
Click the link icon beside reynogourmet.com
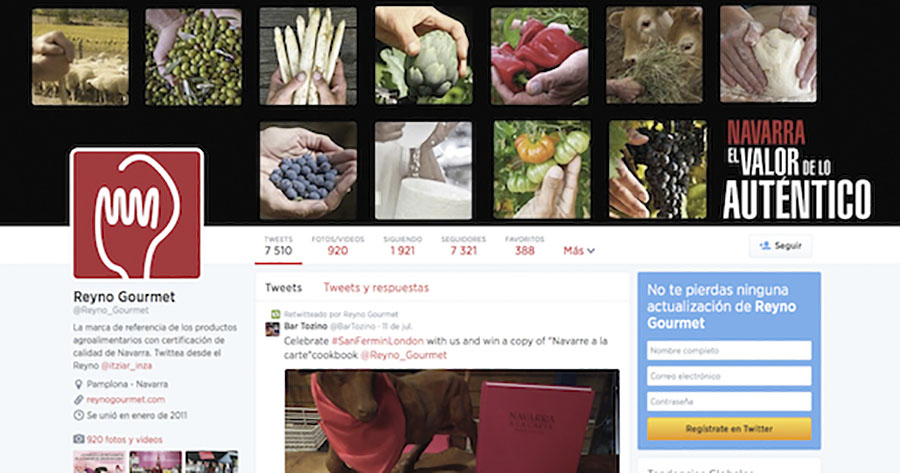[79, 400]
